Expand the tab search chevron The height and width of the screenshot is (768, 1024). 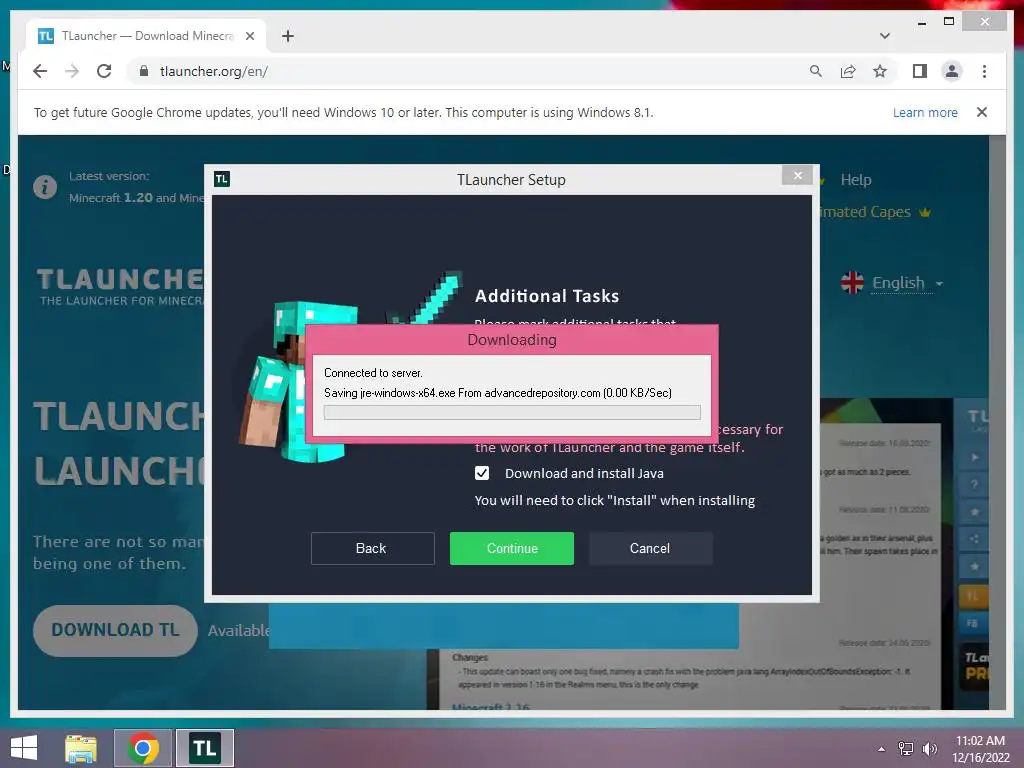(885, 36)
